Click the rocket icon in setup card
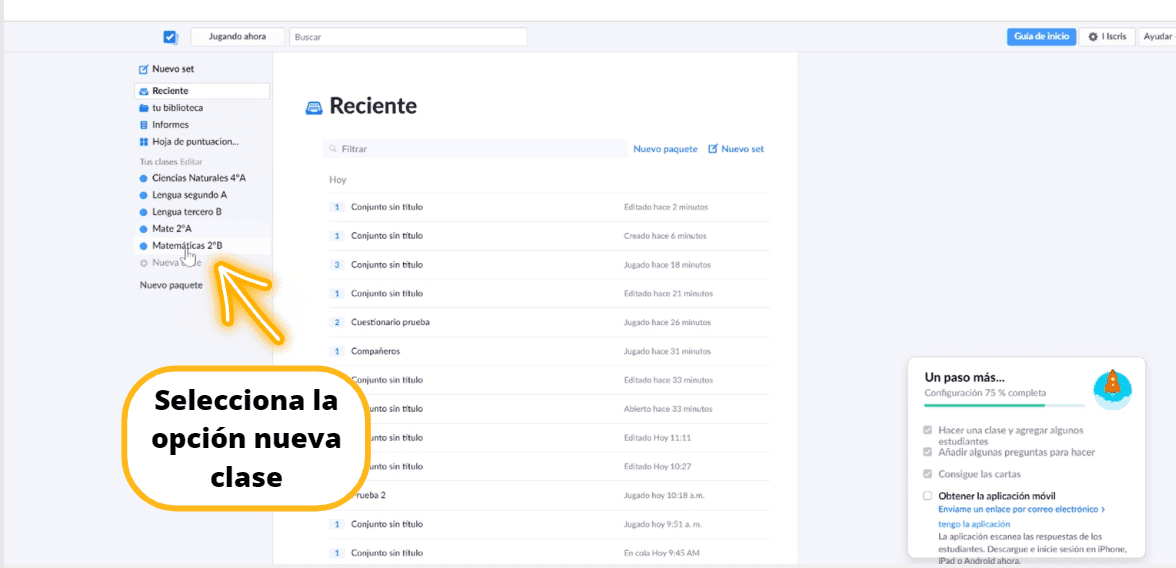This screenshot has height=568, width=1176. 1113,389
